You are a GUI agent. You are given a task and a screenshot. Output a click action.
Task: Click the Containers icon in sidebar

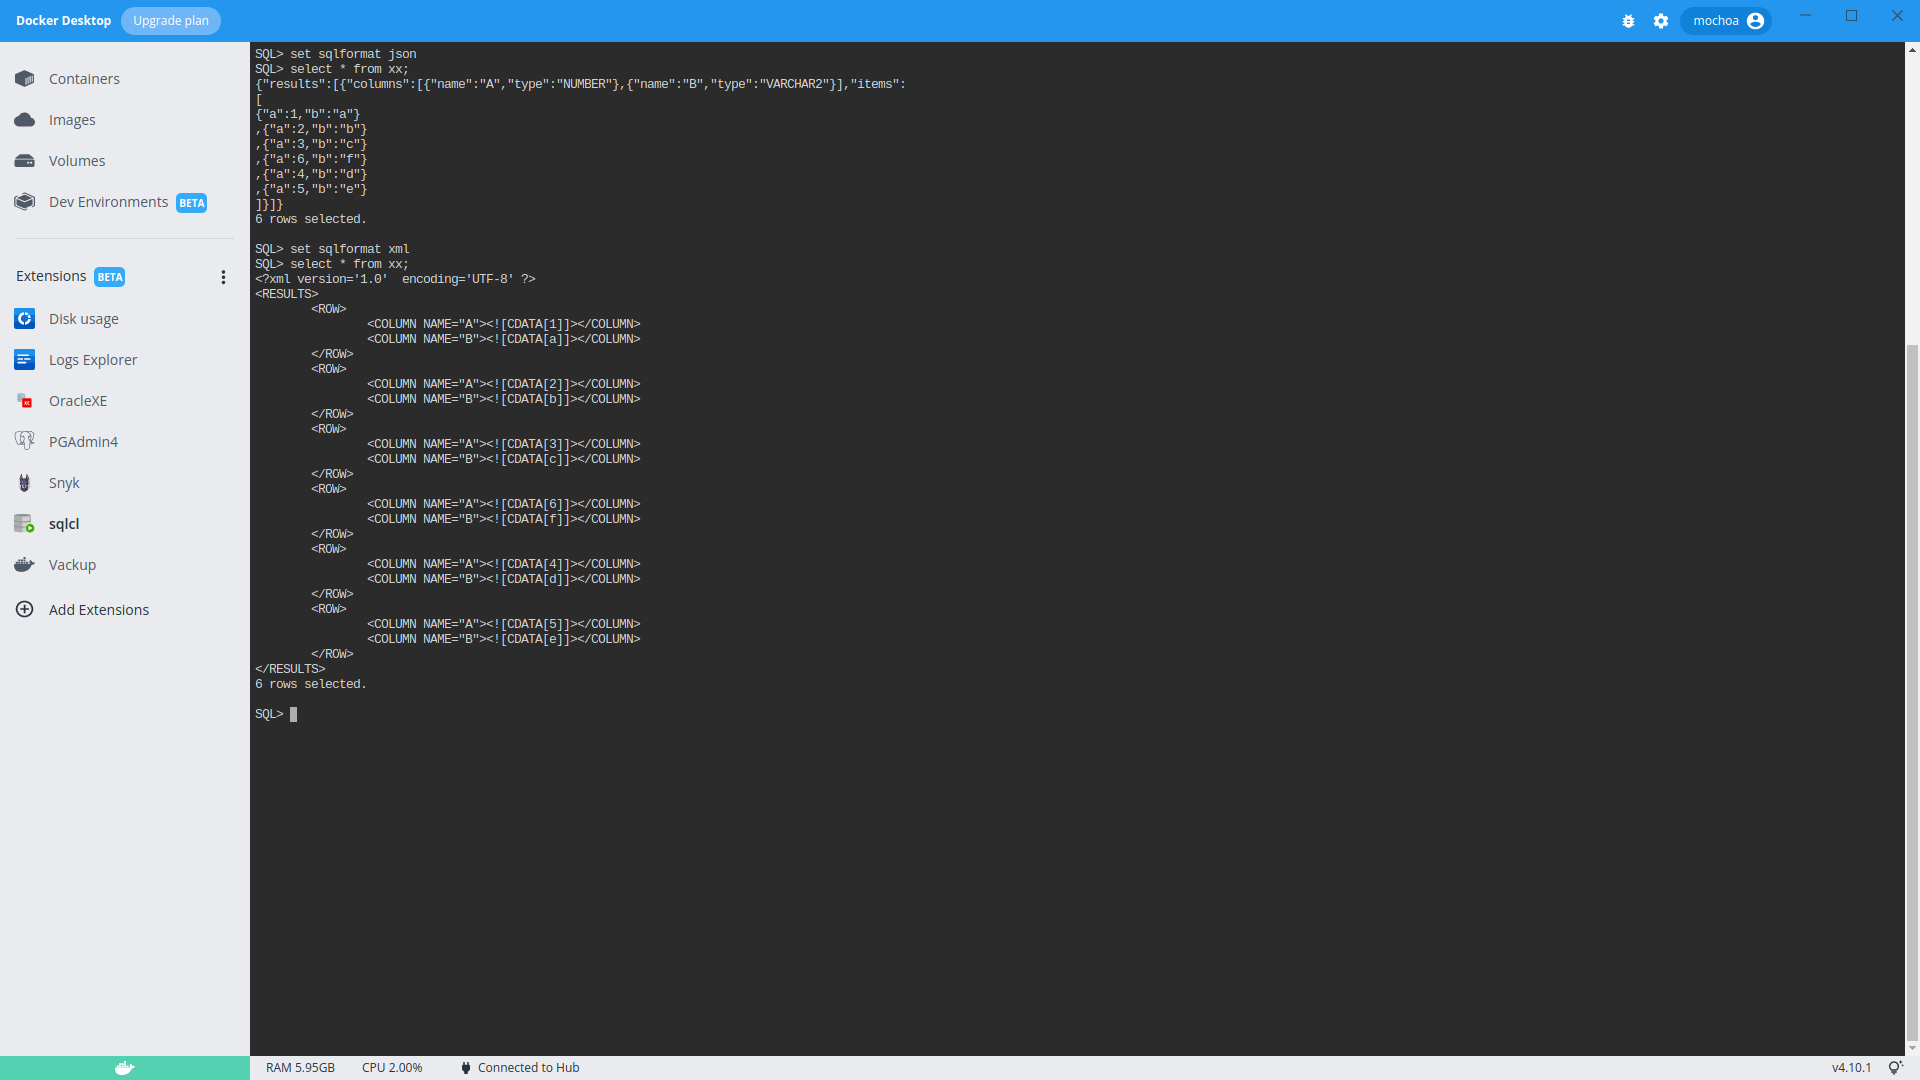25,79
